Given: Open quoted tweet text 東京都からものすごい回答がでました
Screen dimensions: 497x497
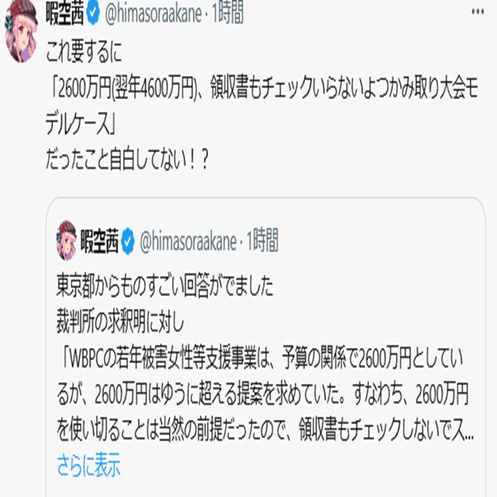Looking at the screenshot, I should pyautogui.click(x=165, y=286).
